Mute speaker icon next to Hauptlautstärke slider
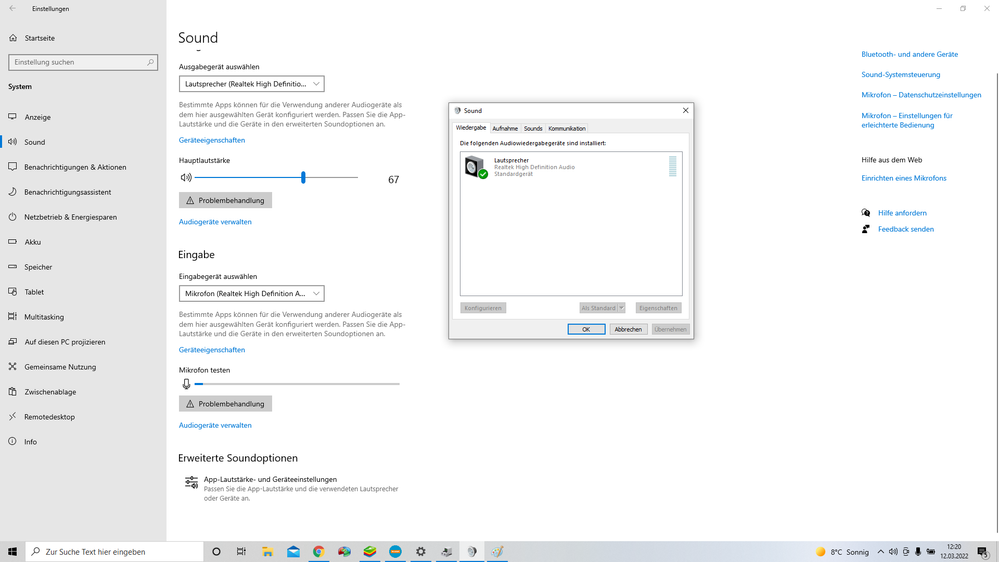The height and width of the screenshot is (562, 999). [186, 178]
